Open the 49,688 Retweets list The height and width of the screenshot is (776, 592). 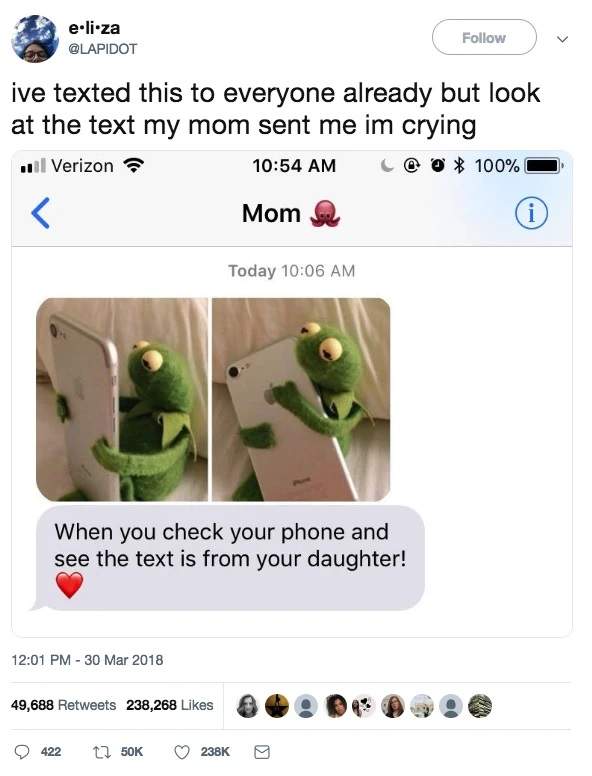[x=63, y=705]
